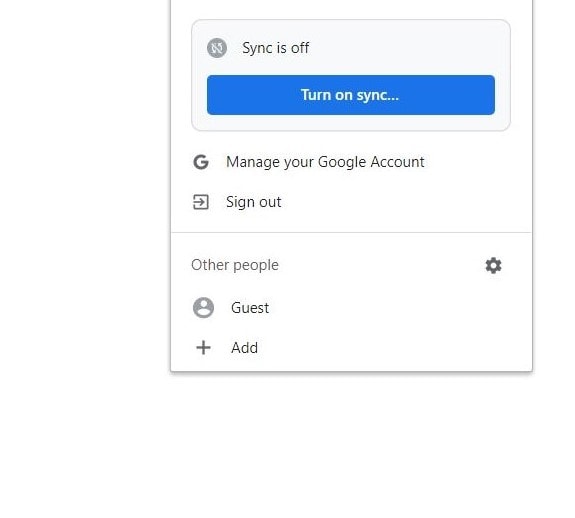Select the Add person label
The width and height of the screenshot is (575, 518).
coord(244,348)
